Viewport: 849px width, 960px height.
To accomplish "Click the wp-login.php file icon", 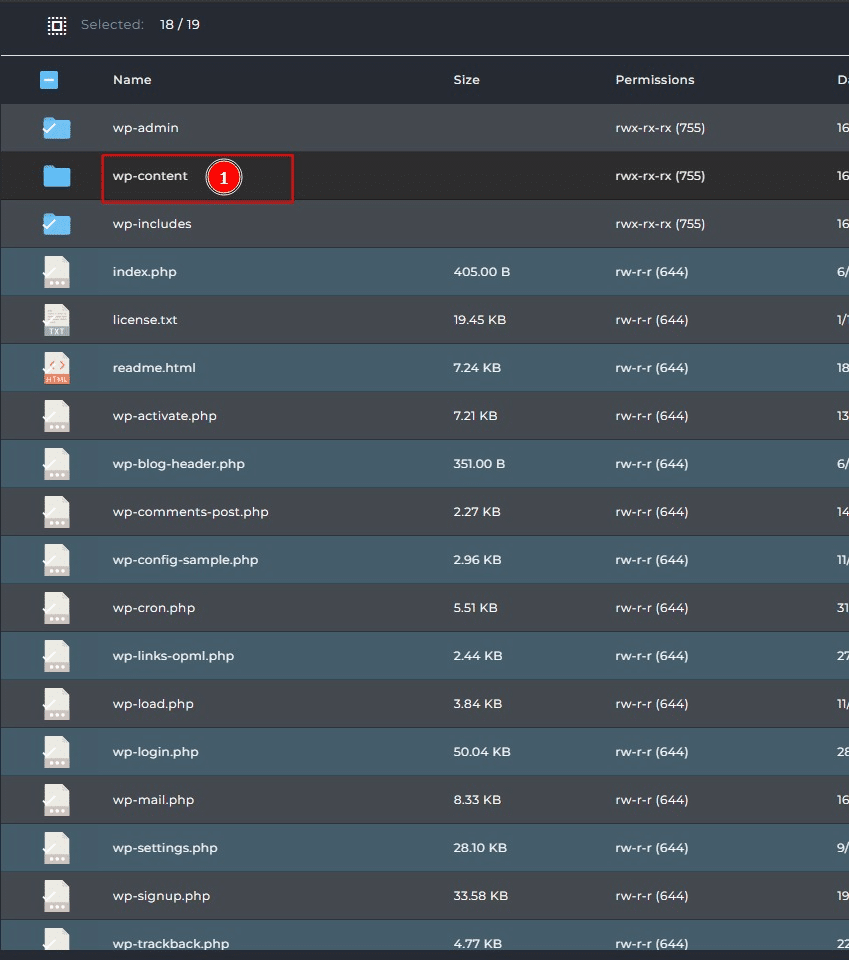I will point(57,752).
